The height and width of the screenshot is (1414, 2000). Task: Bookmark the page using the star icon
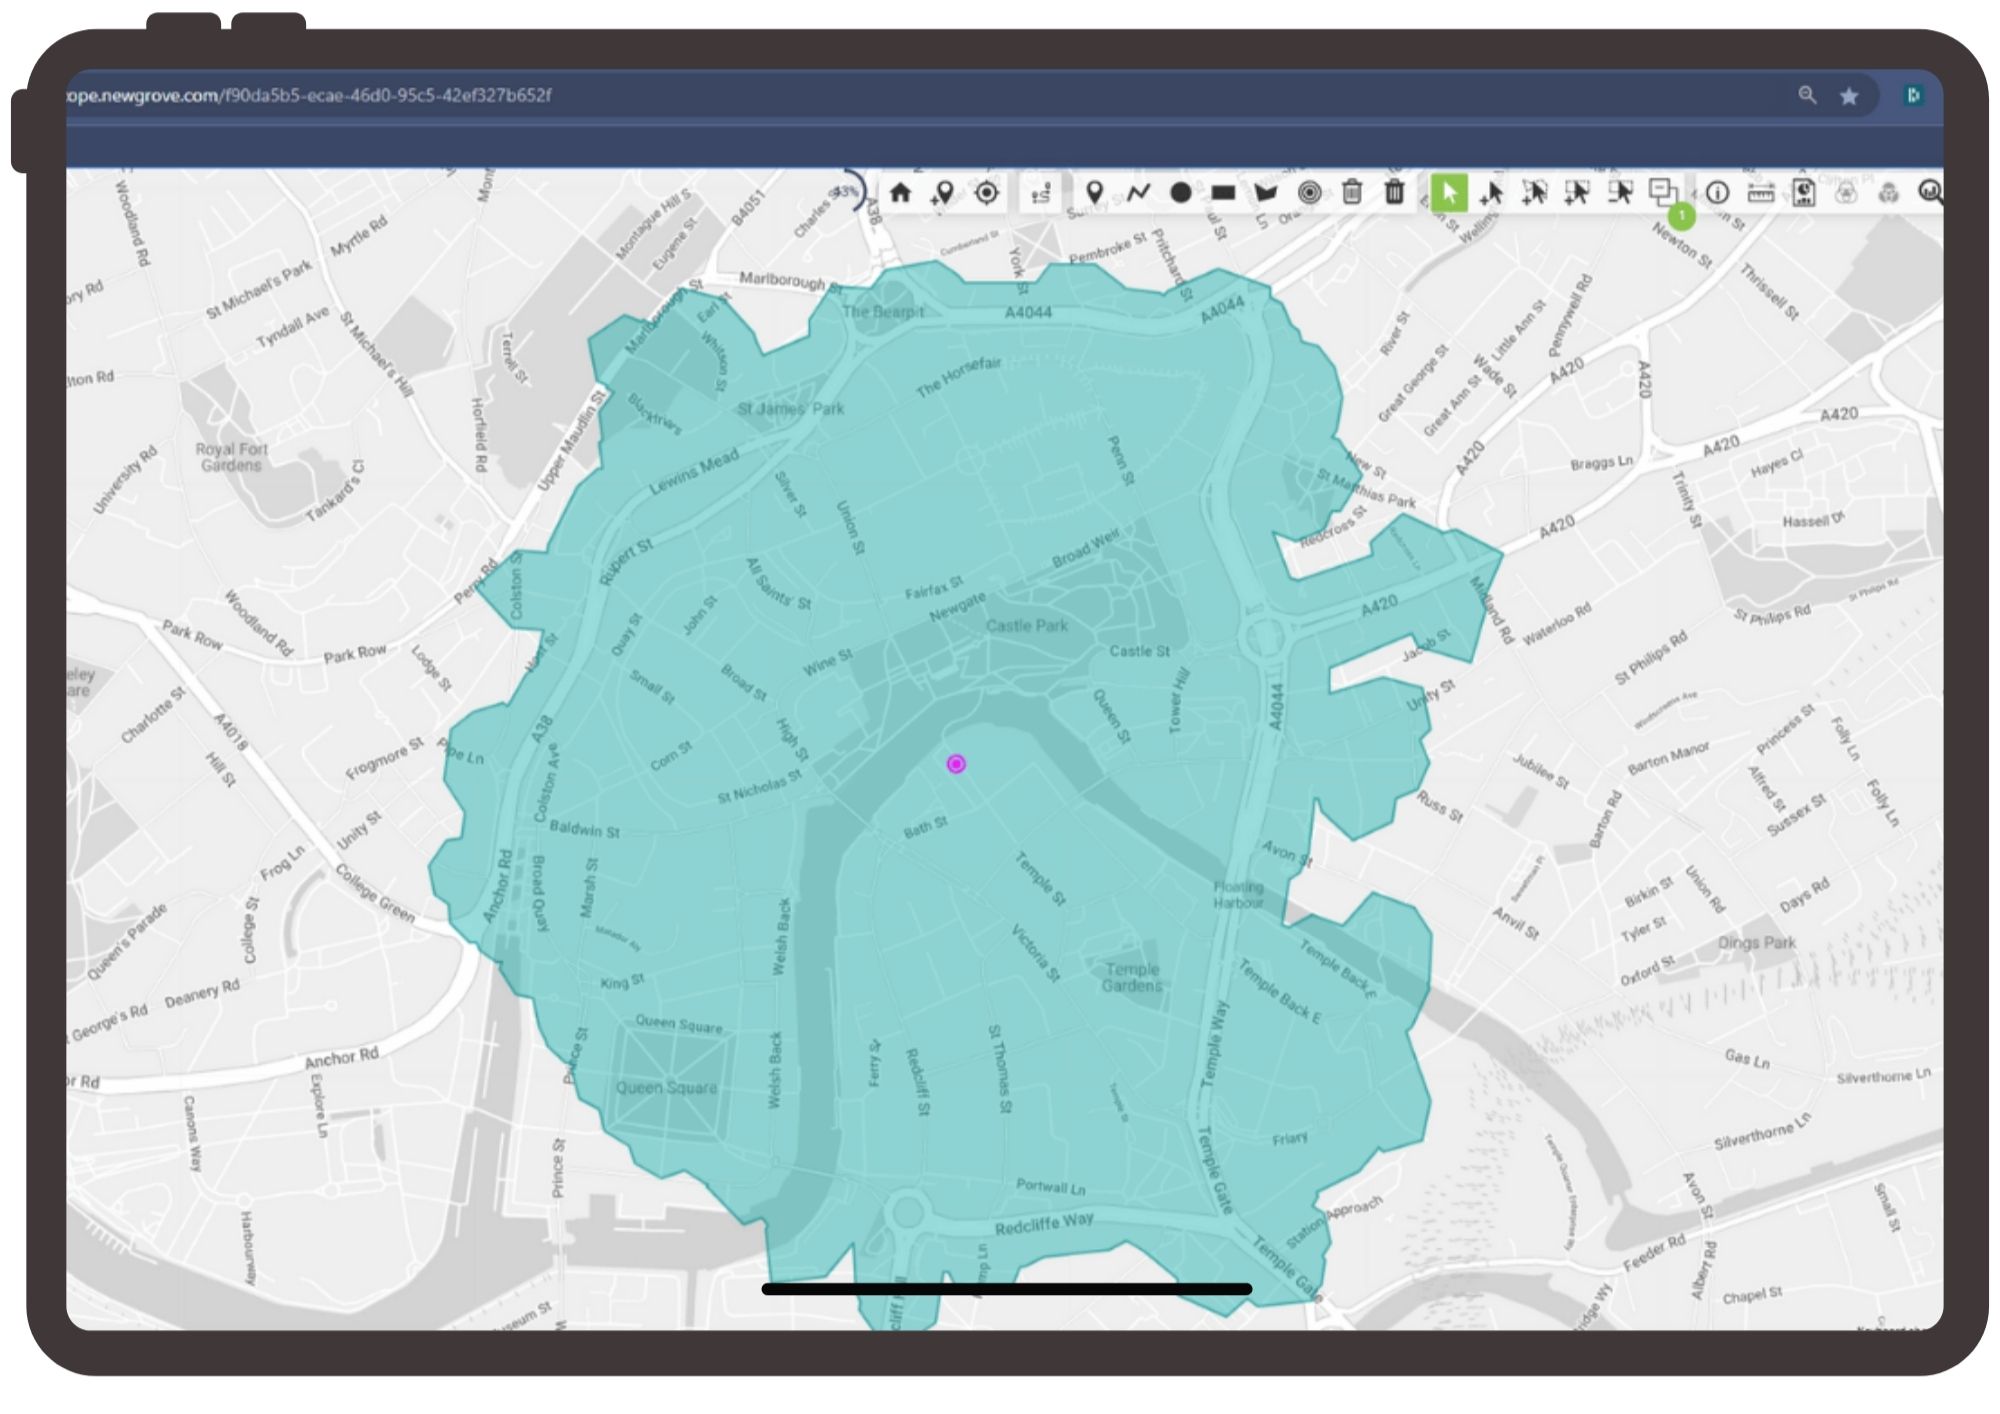pyautogui.click(x=1849, y=96)
